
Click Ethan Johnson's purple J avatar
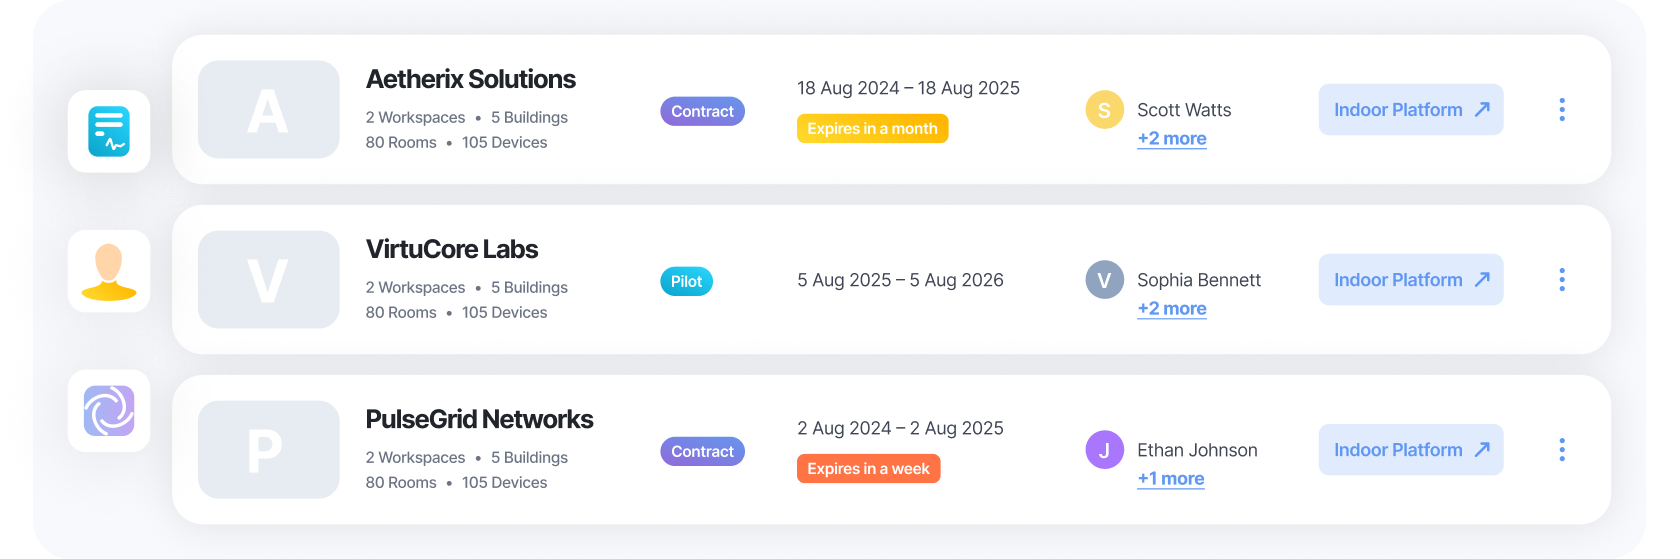coord(1104,450)
